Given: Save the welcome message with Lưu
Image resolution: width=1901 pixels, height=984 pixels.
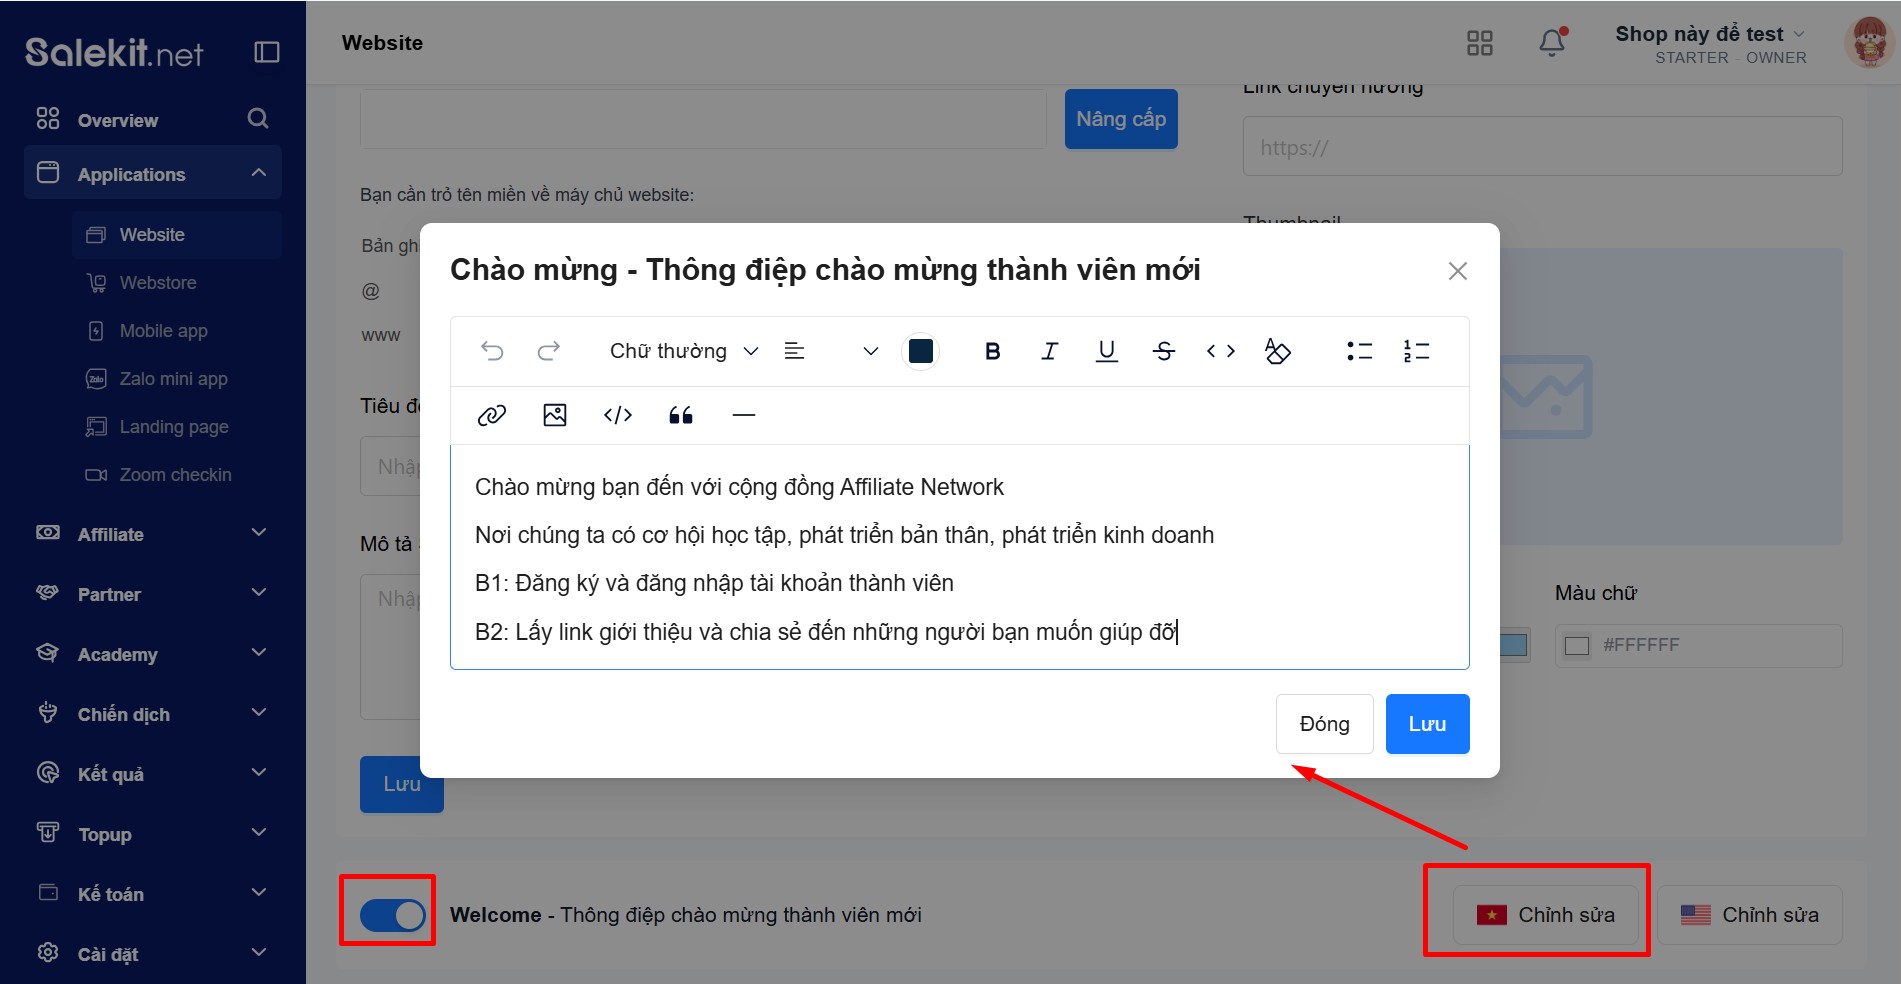Looking at the screenshot, I should pos(1427,724).
